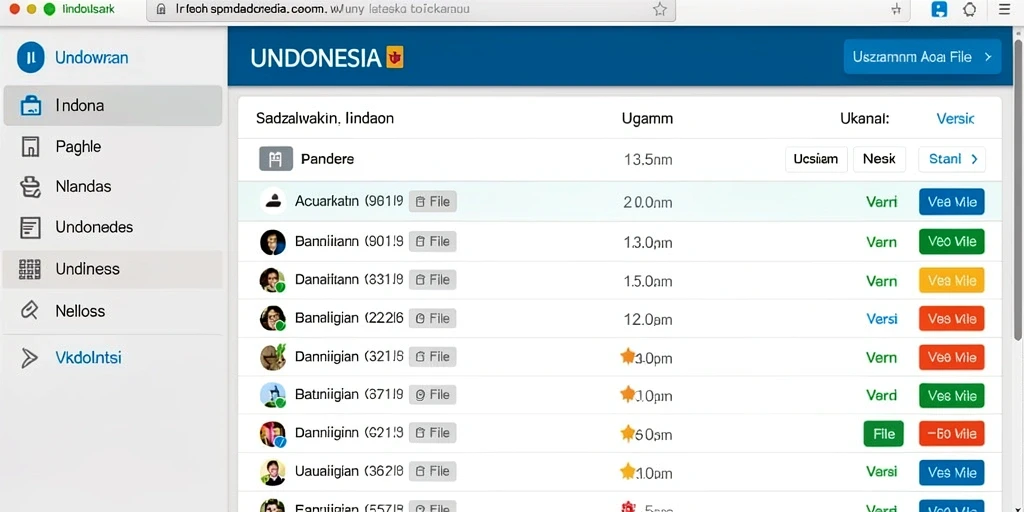1024x512 pixels.
Task: Click the avatar of Batniigian row
Action: coord(273,395)
